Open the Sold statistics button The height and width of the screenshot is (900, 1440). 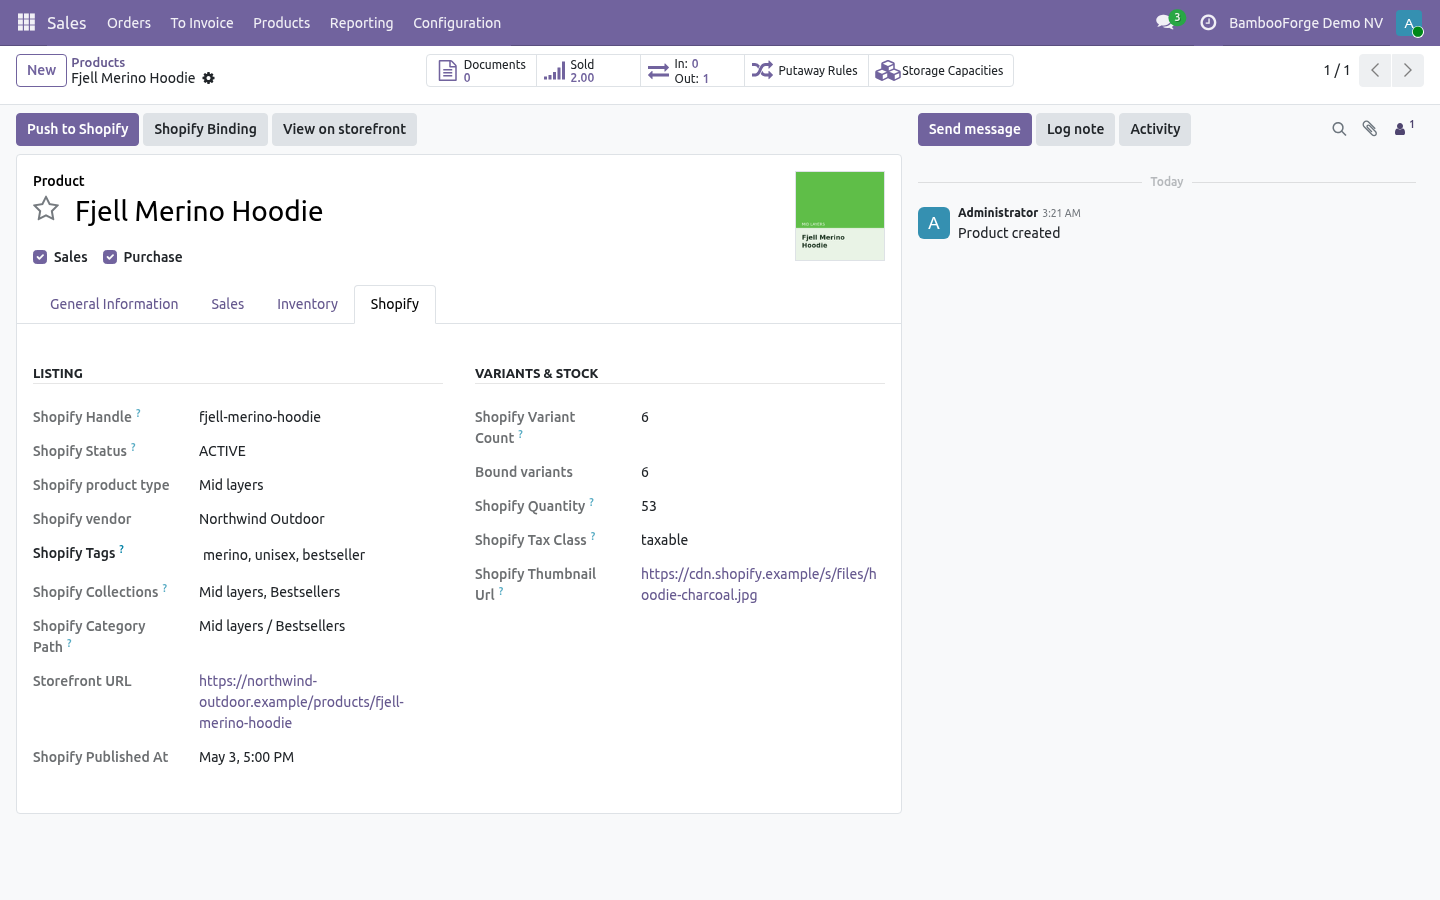coord(589,71)
